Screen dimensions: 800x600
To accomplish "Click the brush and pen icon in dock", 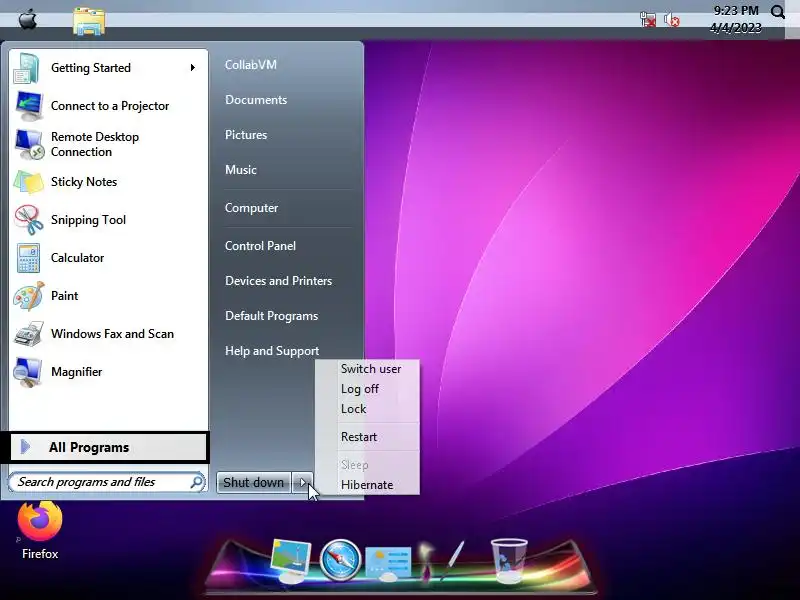I will (440, 560).
